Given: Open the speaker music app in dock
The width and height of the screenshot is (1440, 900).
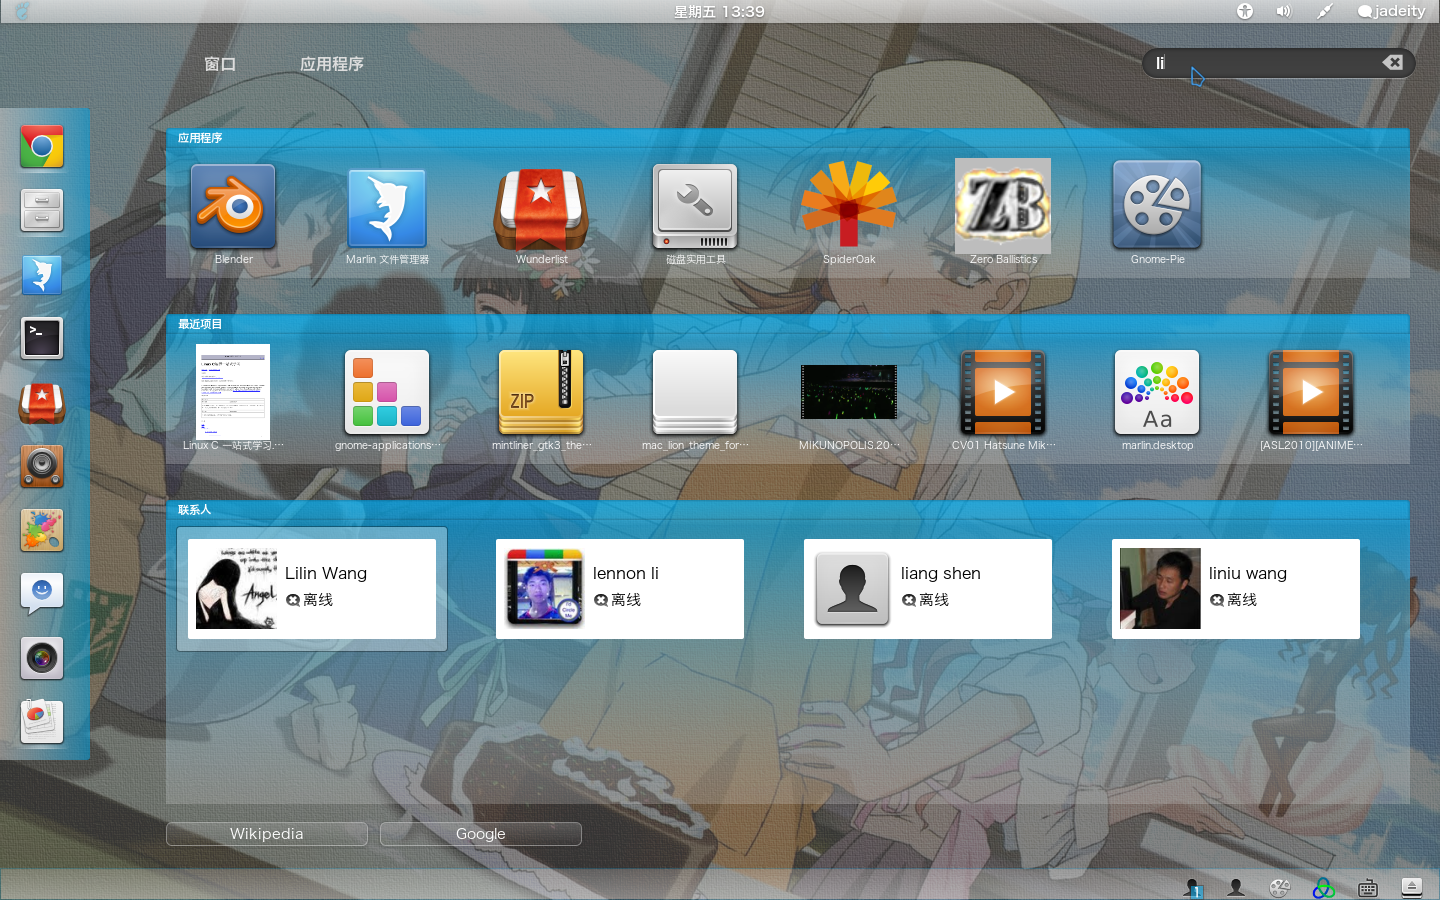Looking at the screenshot, I should tap(42, 466).
